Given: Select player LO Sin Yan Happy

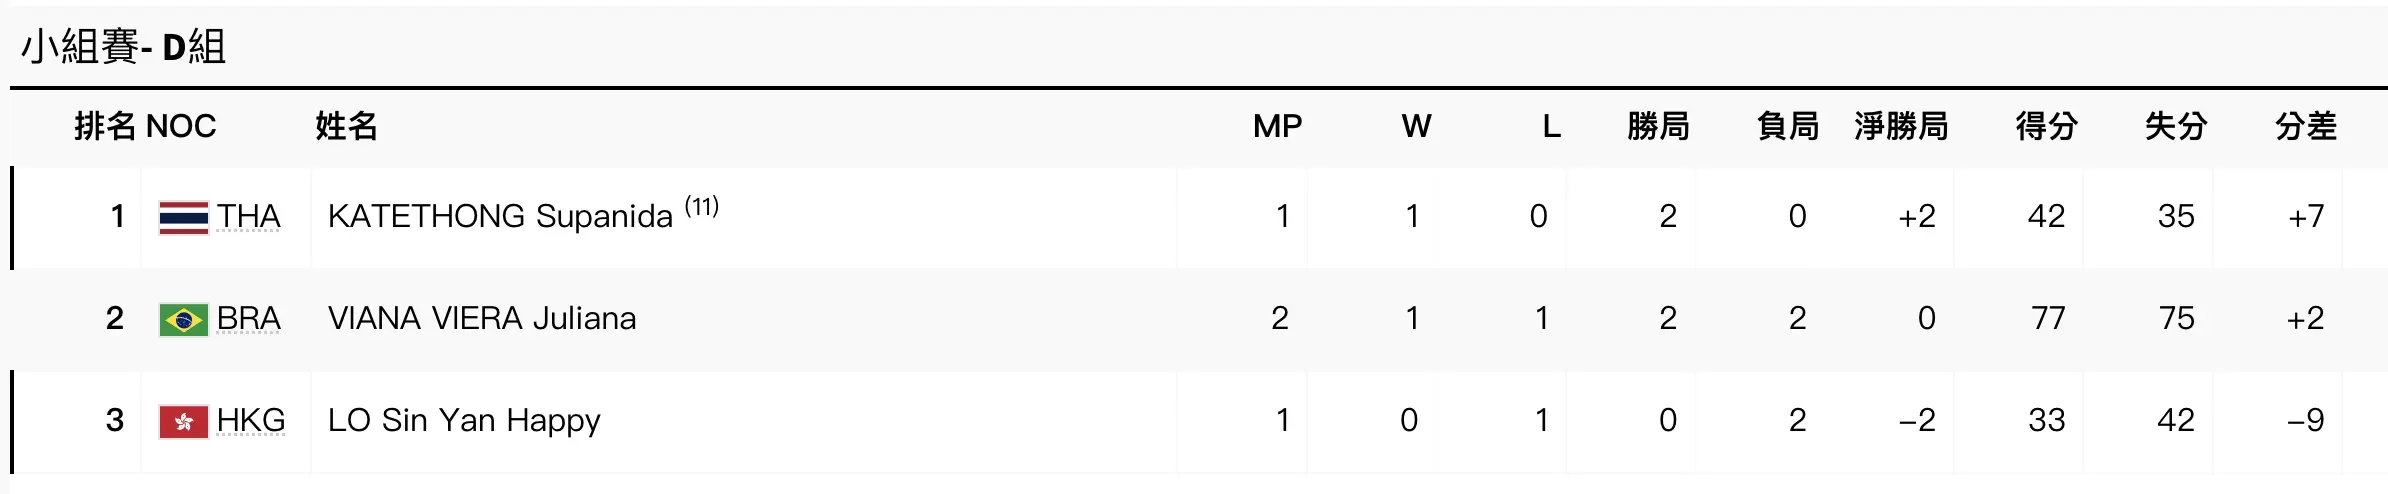Looking at the screenshot, I should (x=464, y=420).
